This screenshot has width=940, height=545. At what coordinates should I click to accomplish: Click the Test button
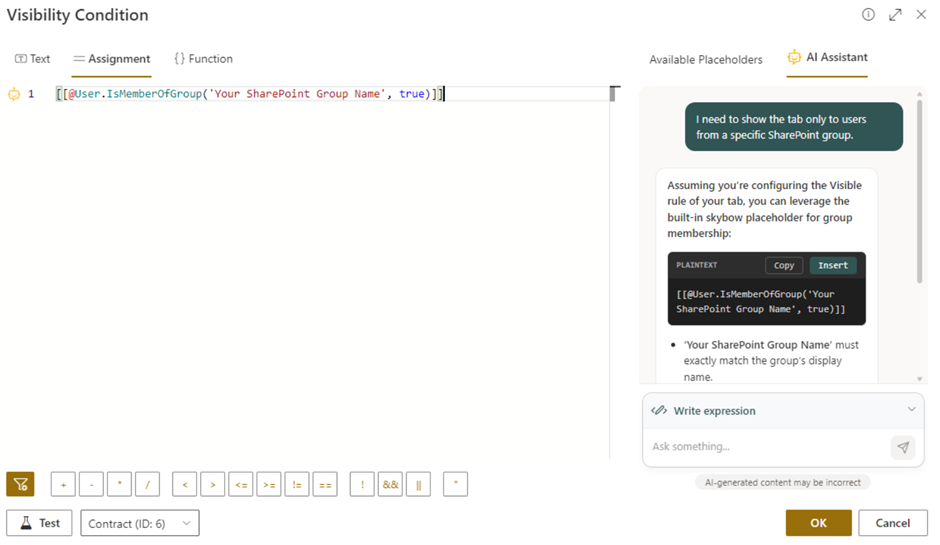(39, 523)
